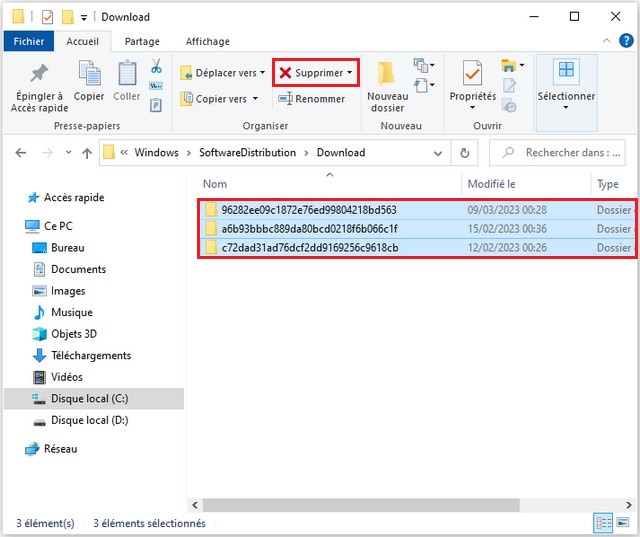The width and height of the screenshot is (640, 537).
Task: Click the Pin to Quick Access (Épingler) icon
Action: tap(39, 73)
